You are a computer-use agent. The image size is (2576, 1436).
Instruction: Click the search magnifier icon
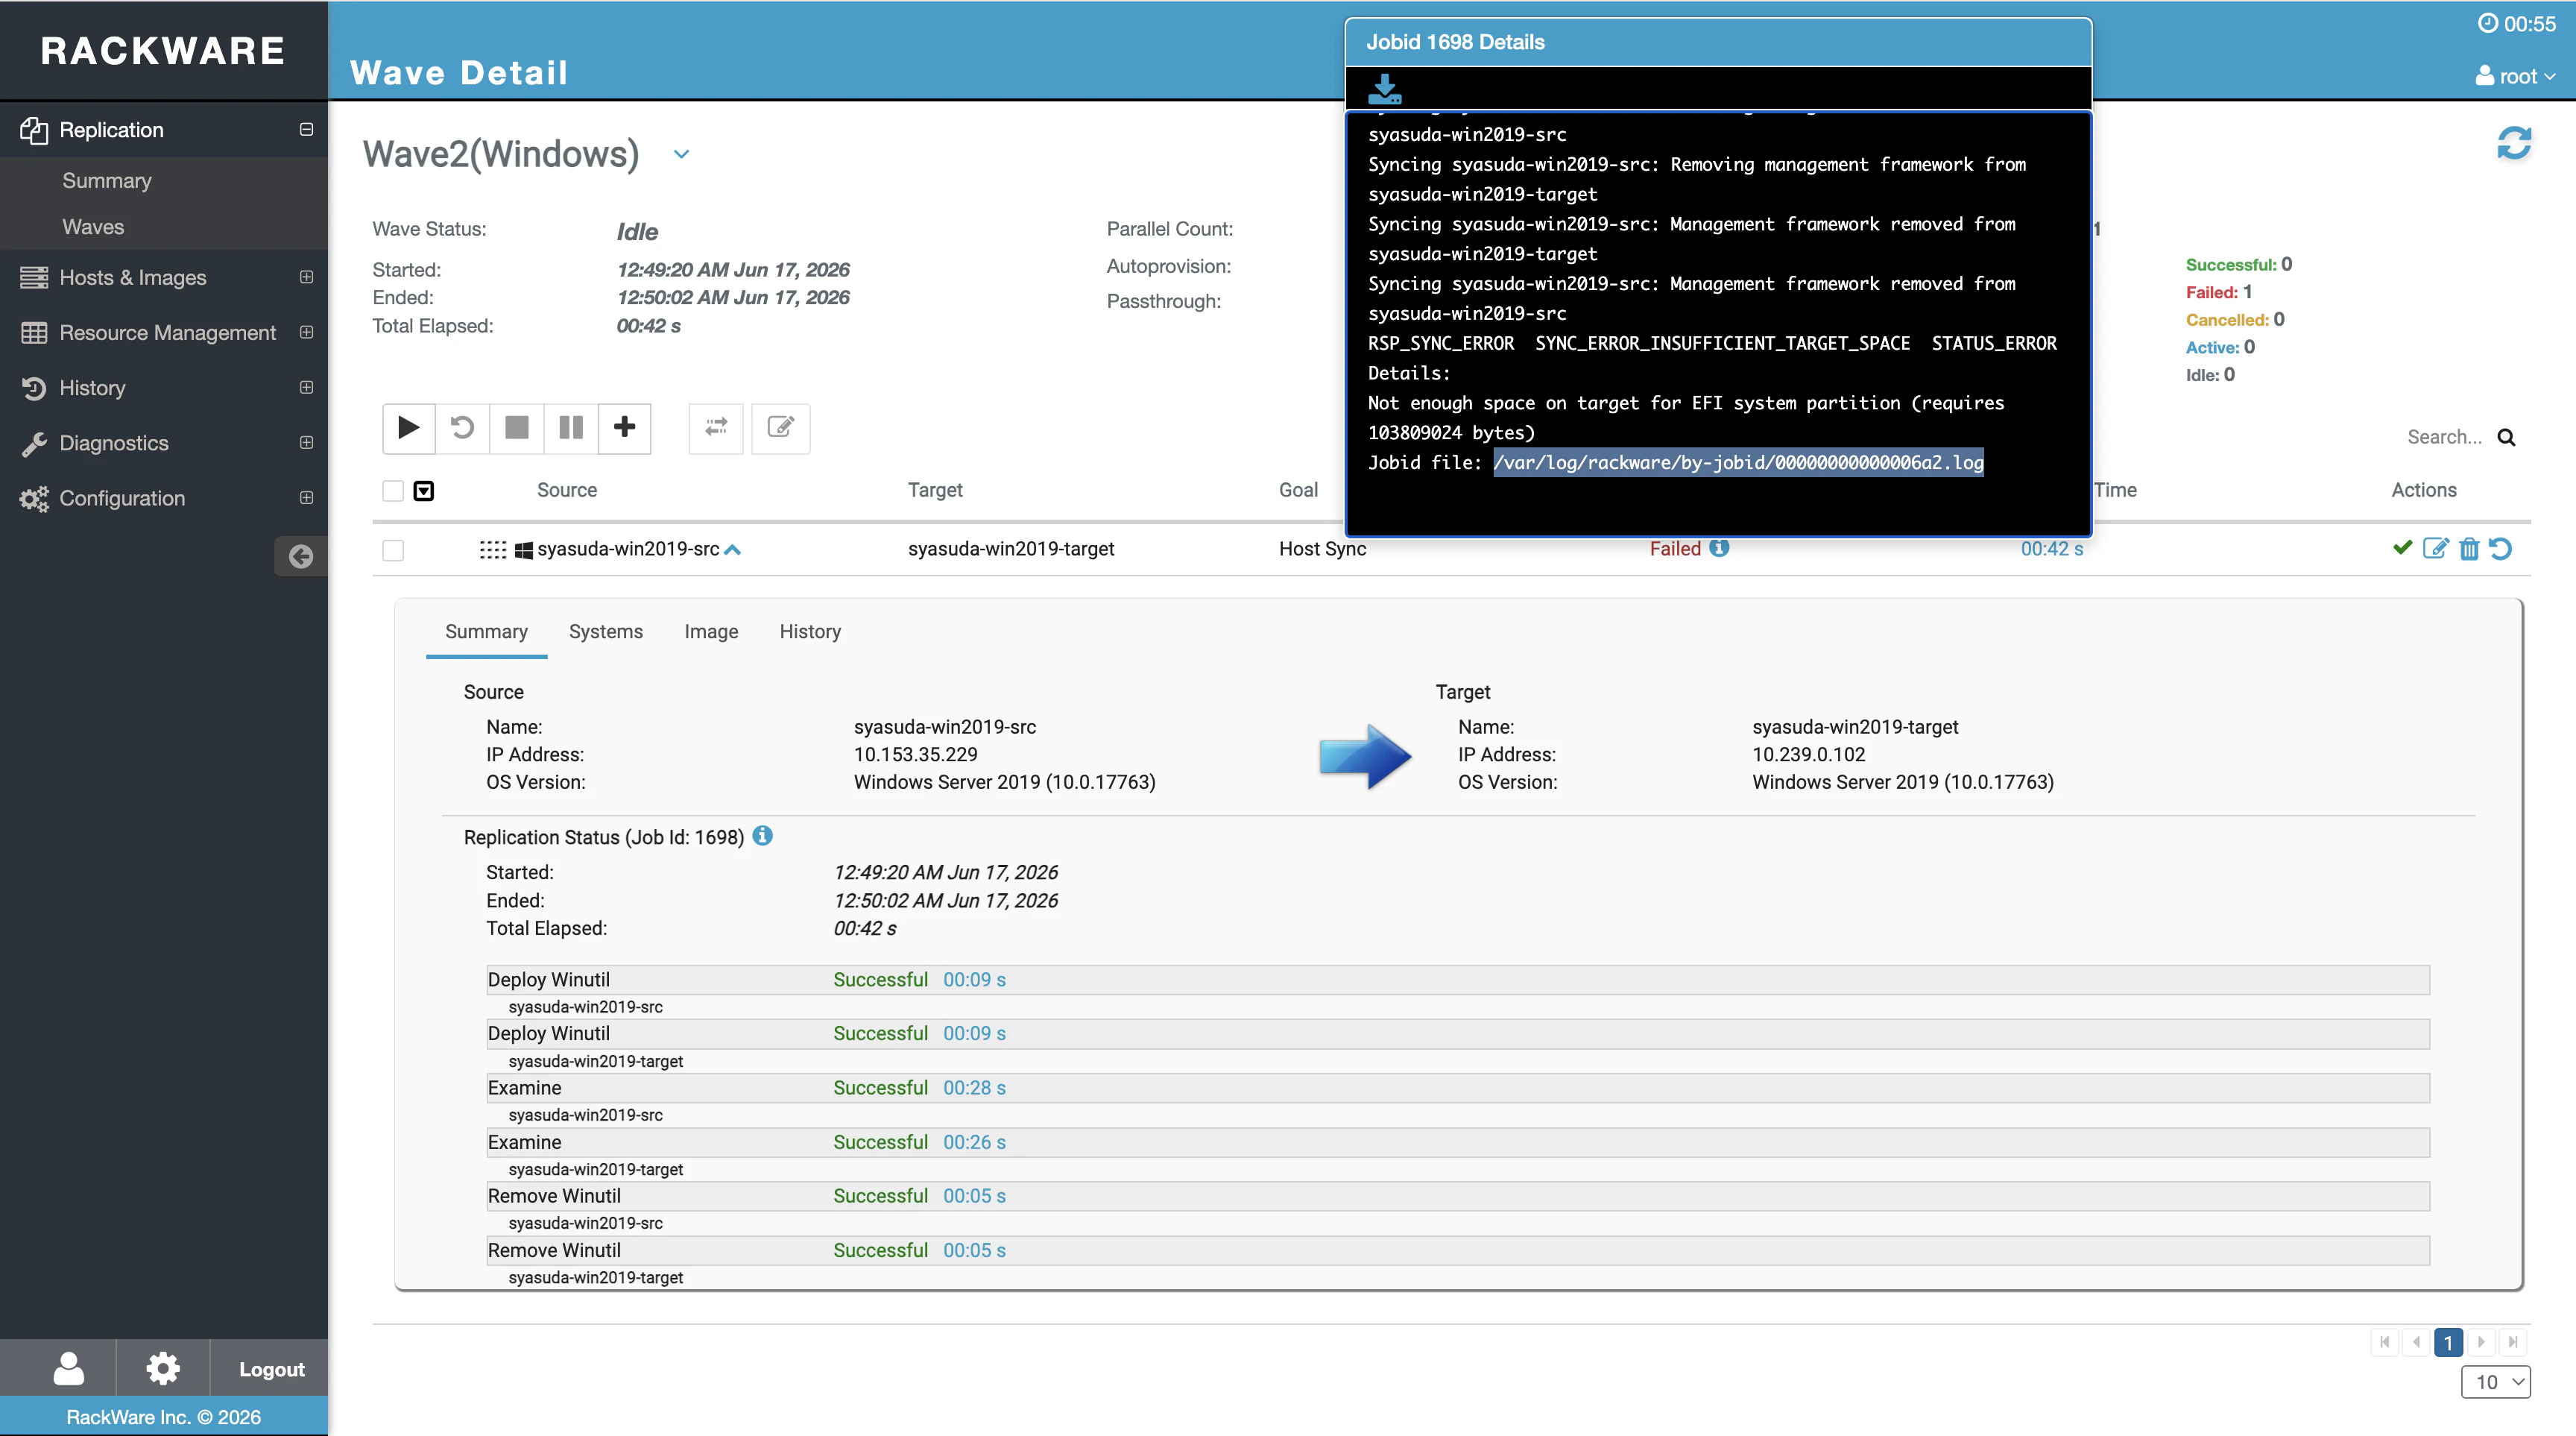[2506, 437]
